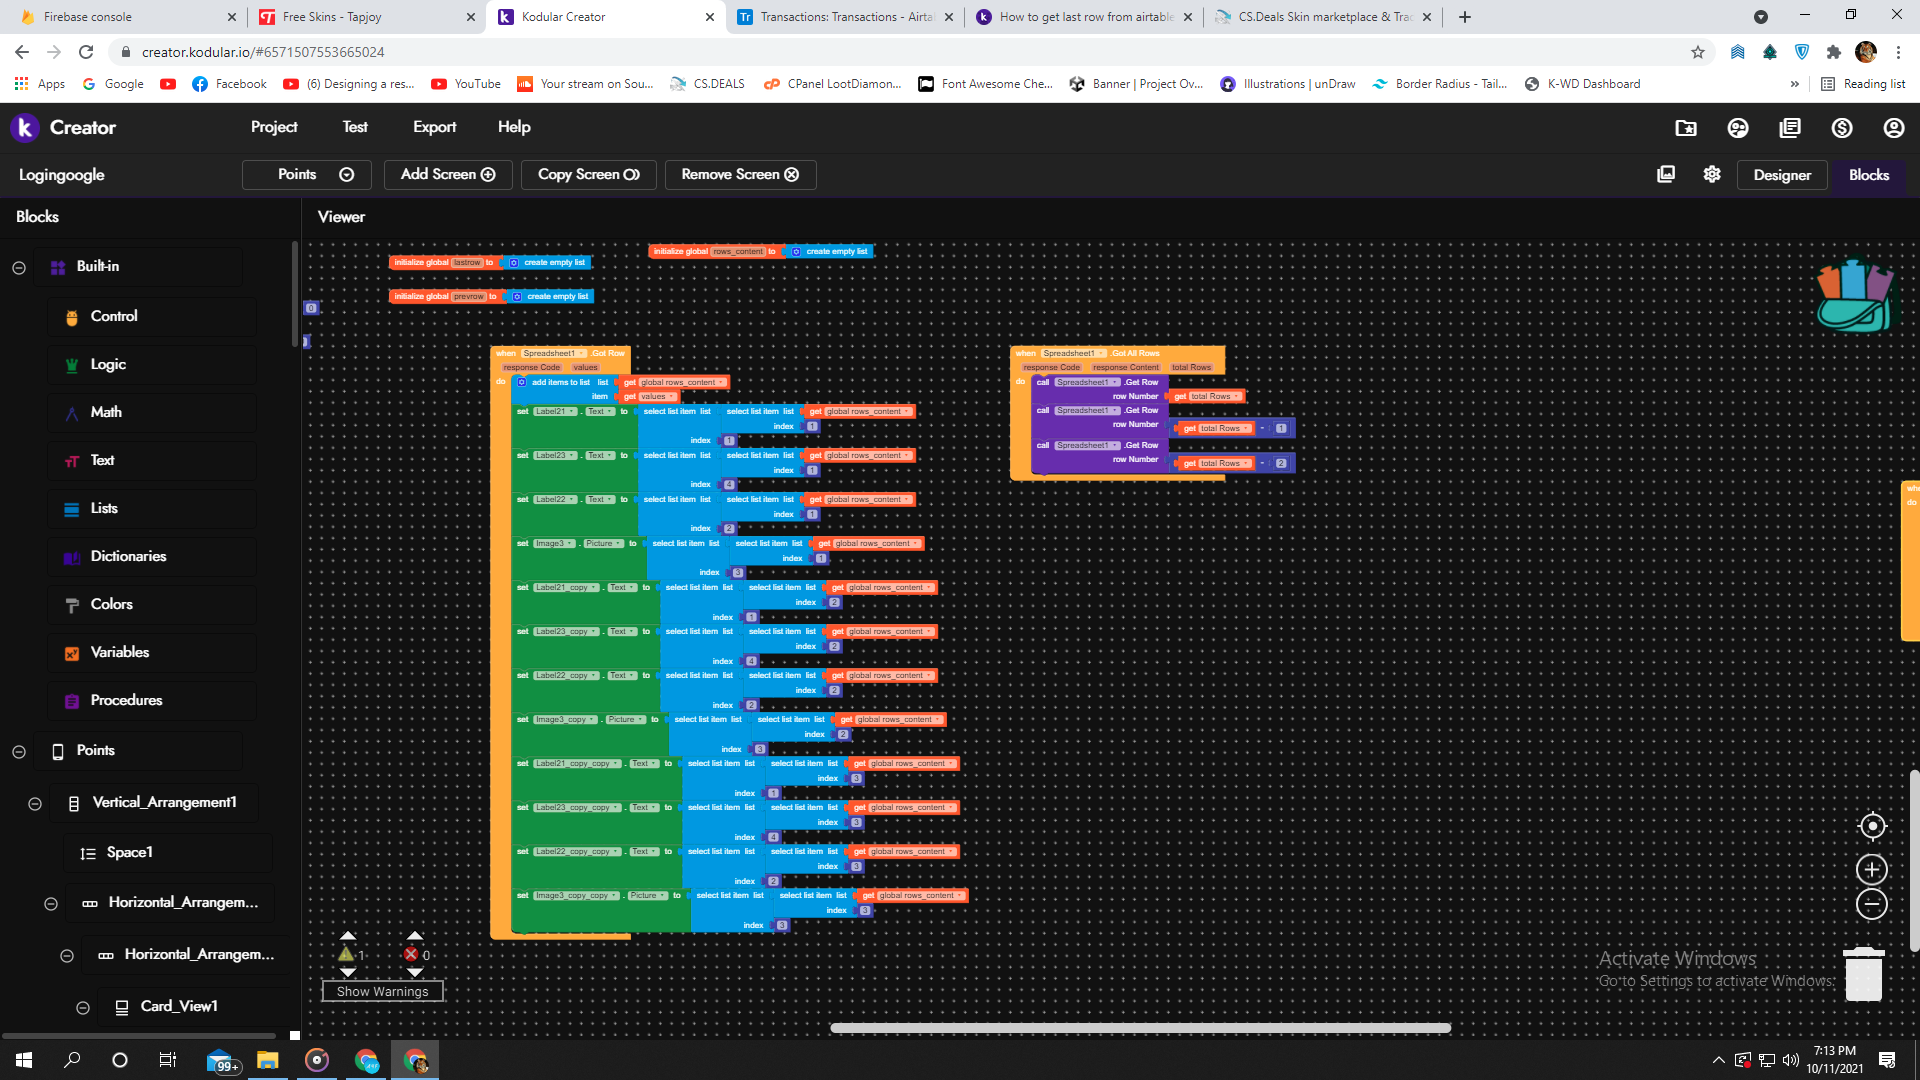Open the backpack in the viewer
The width and height of the screenshot is (1920, 1080).
(x=1855, y=296)
